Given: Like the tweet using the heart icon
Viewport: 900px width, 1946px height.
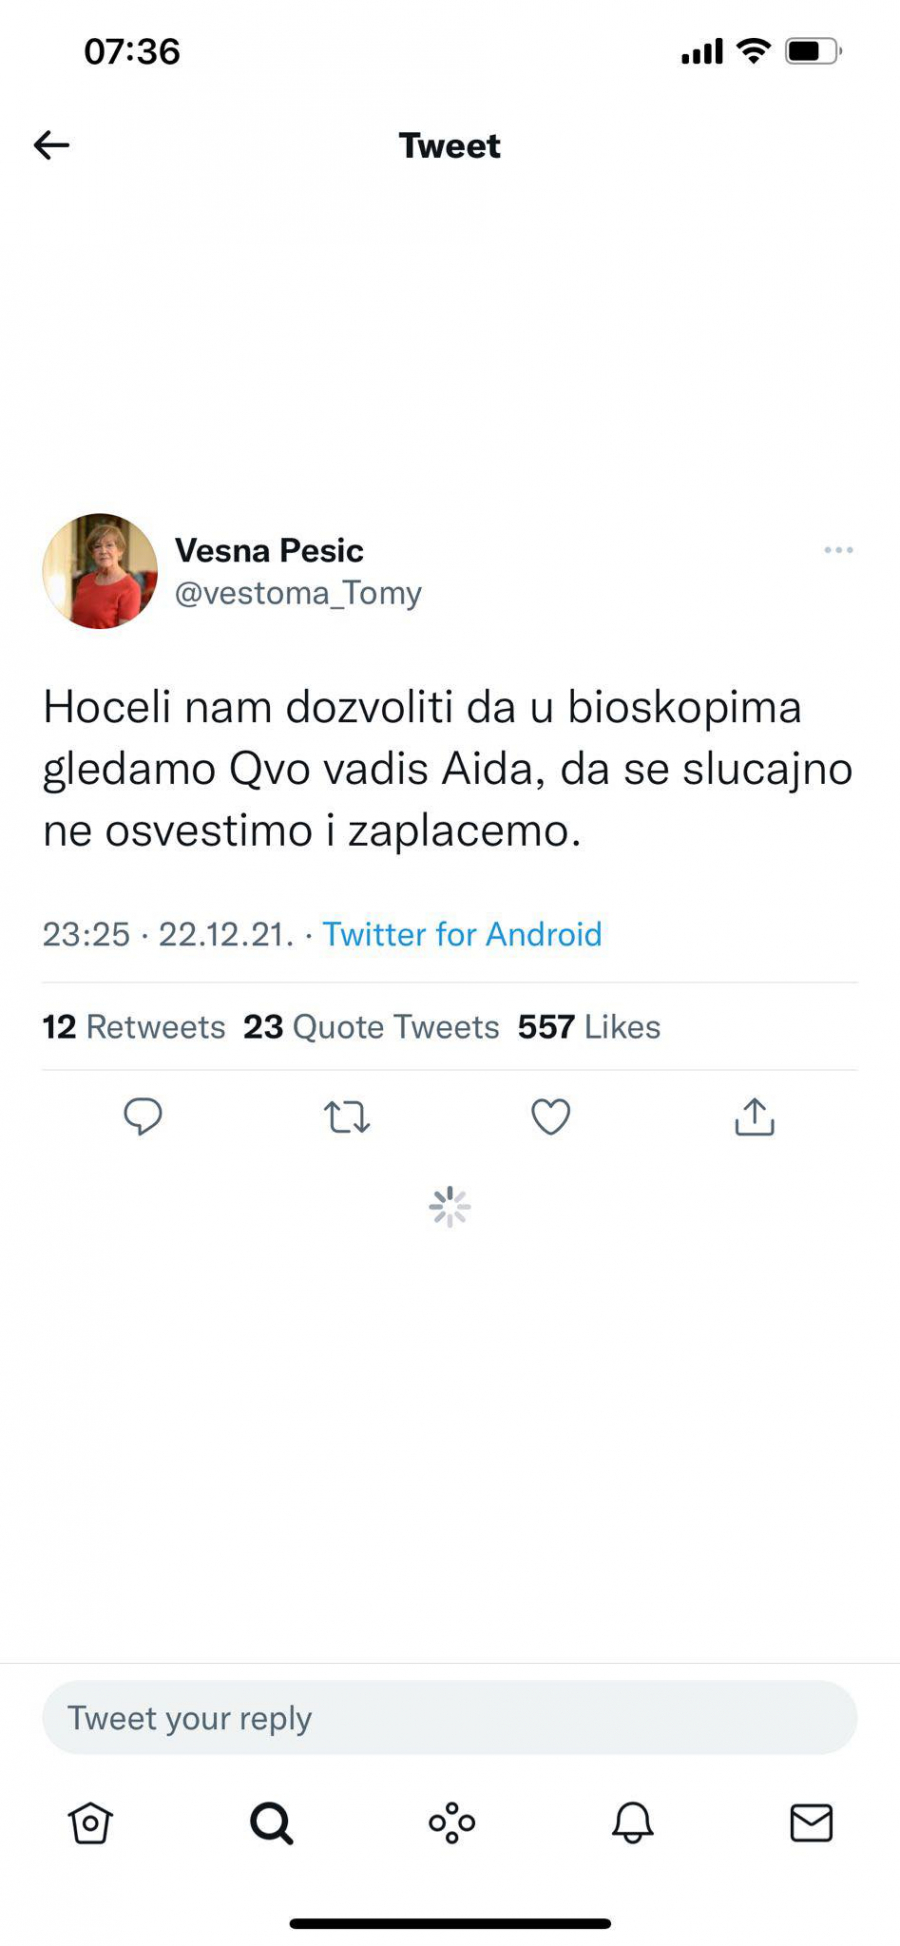Looking at the screenshot, I should click(x=551, y=1118).
